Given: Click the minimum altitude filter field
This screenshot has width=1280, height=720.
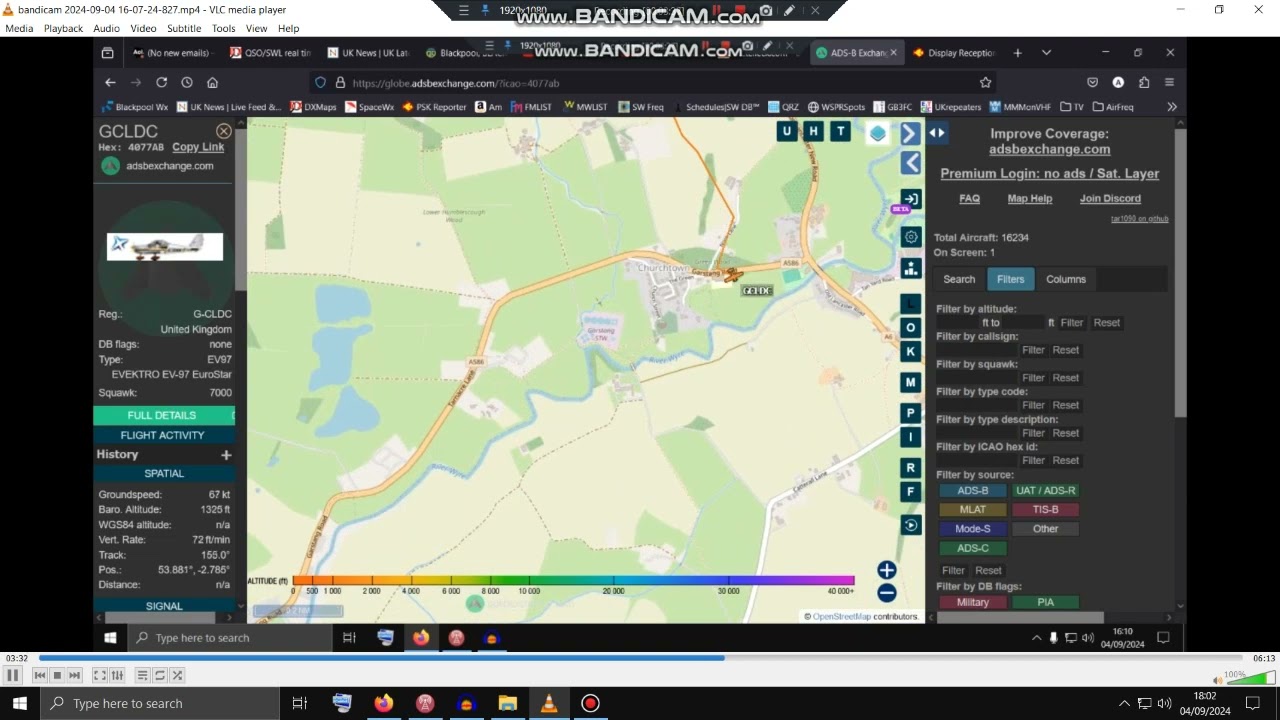Looking at the screenshot, I should (x=958, y=323).
